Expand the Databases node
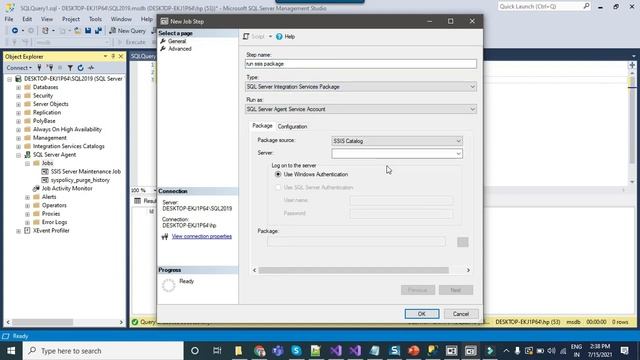The width and height of the screenshot is (640, 360). coord(18,87)
